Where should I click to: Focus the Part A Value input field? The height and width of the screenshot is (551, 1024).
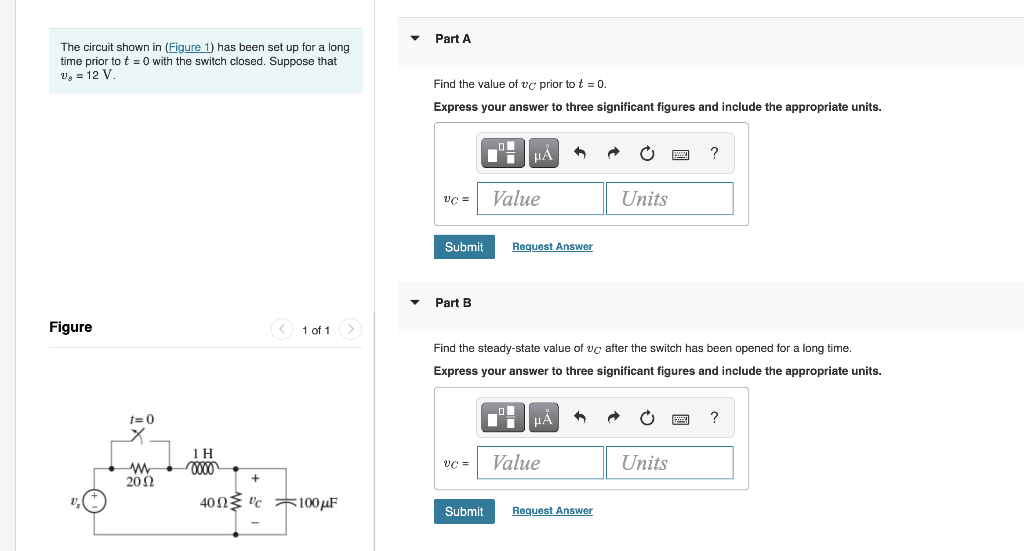pyautogui.click(x=540, y=198)
